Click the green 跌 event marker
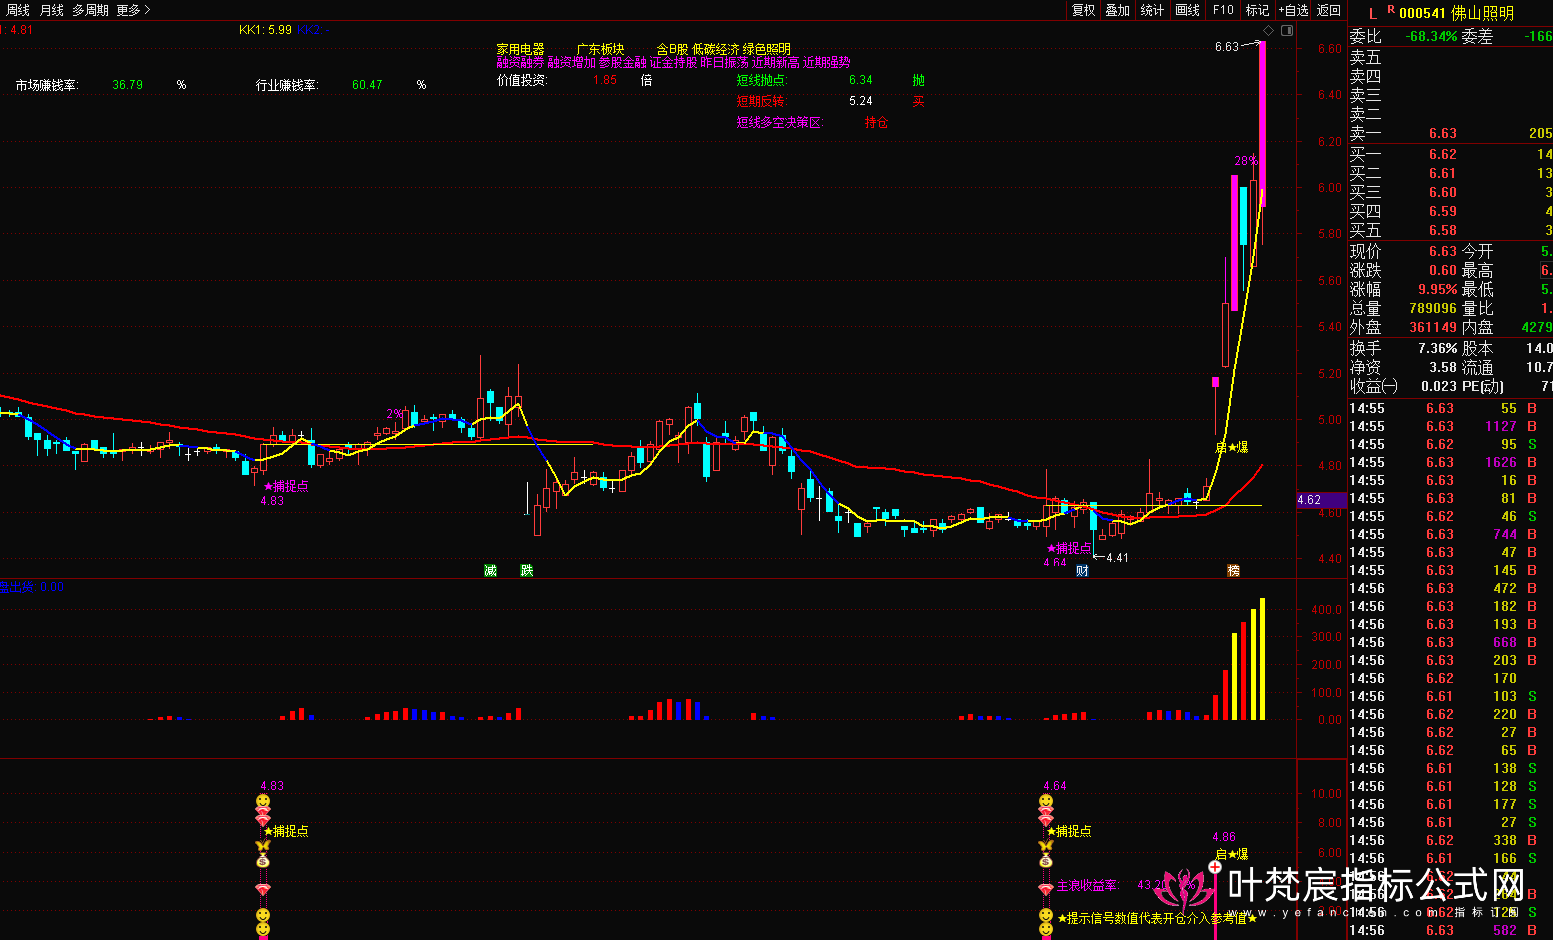 tap(527, 570)
